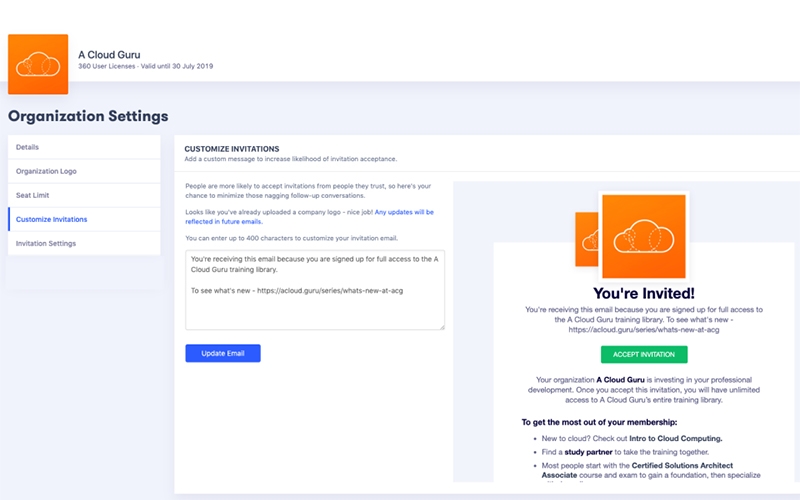The image size is (800, 500).
Task: Switch to the Seat Limit section
Action: pos(84,195)
